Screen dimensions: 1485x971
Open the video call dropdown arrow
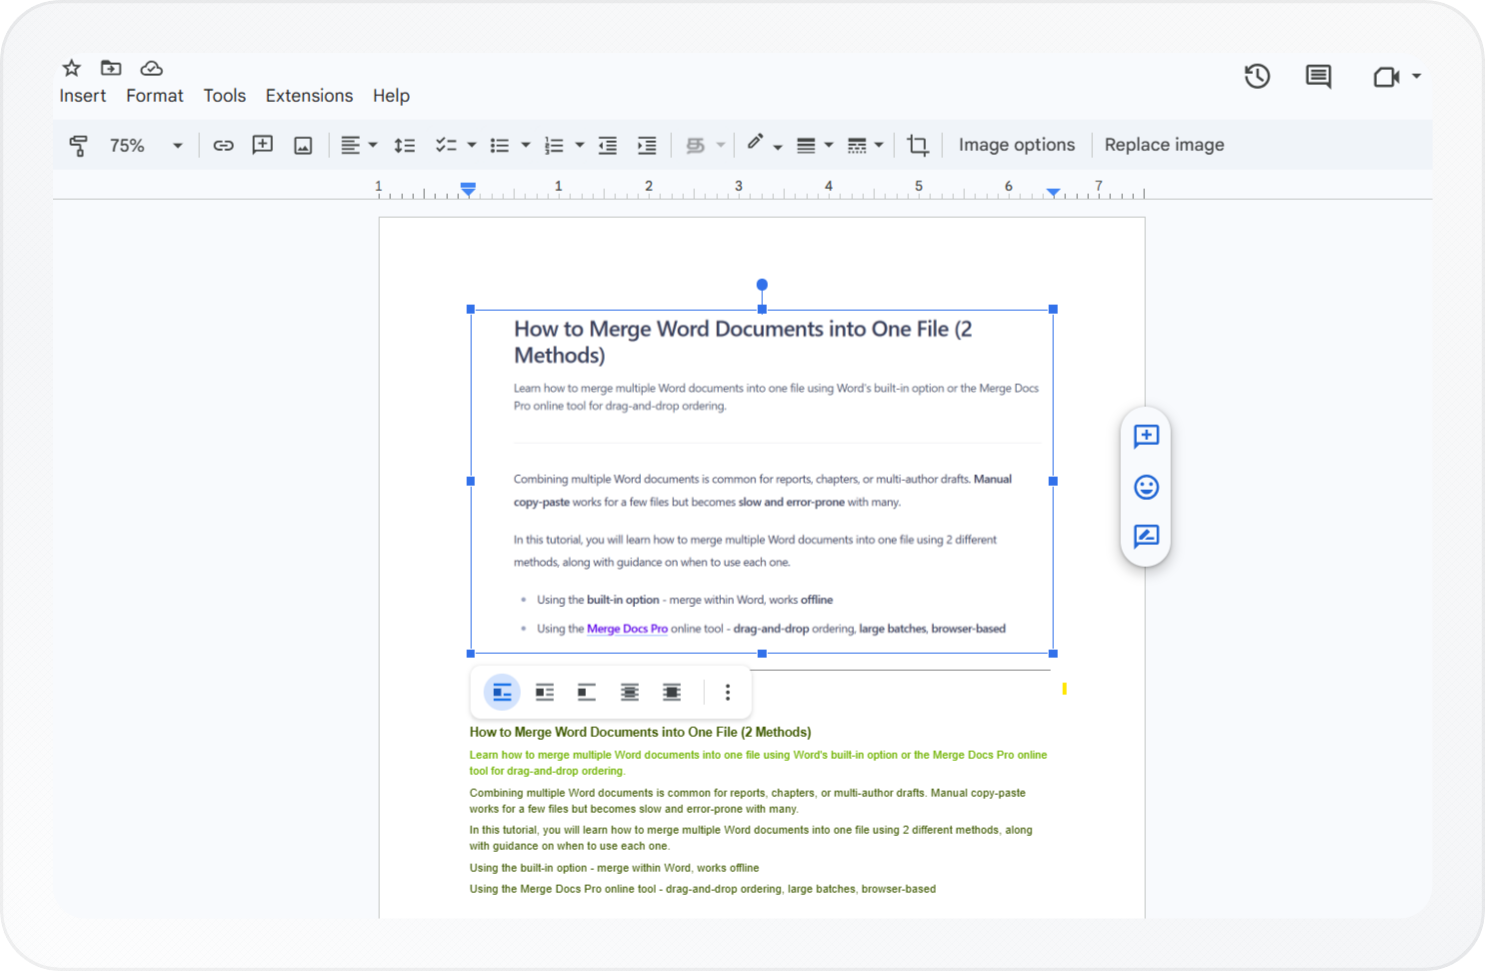tap(1416, 76)
